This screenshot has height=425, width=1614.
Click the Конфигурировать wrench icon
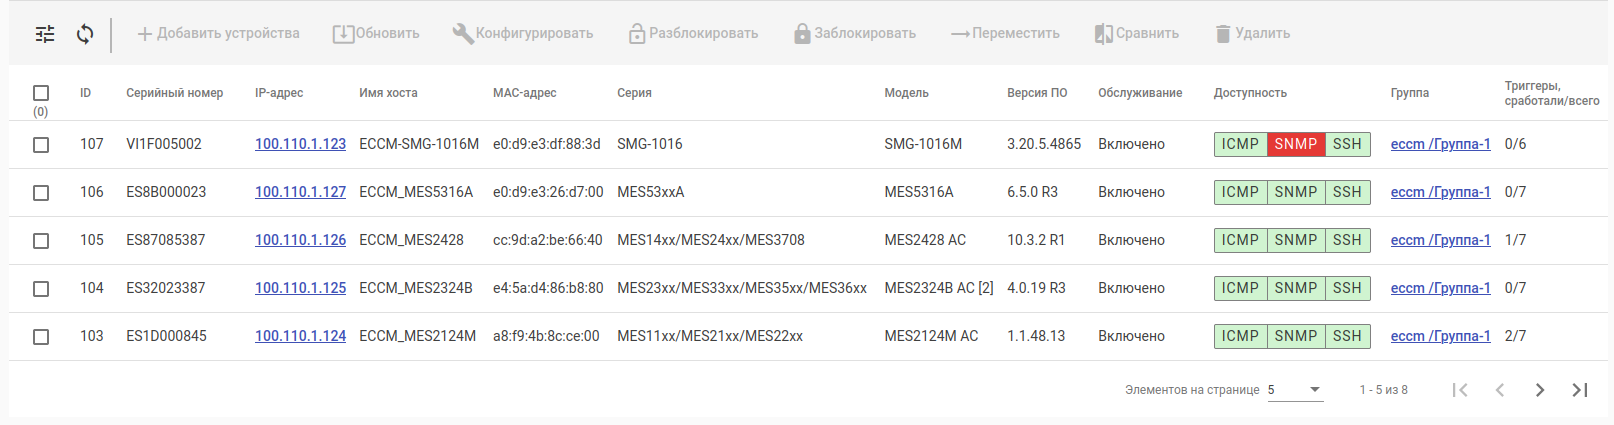(x=462, y=34)
